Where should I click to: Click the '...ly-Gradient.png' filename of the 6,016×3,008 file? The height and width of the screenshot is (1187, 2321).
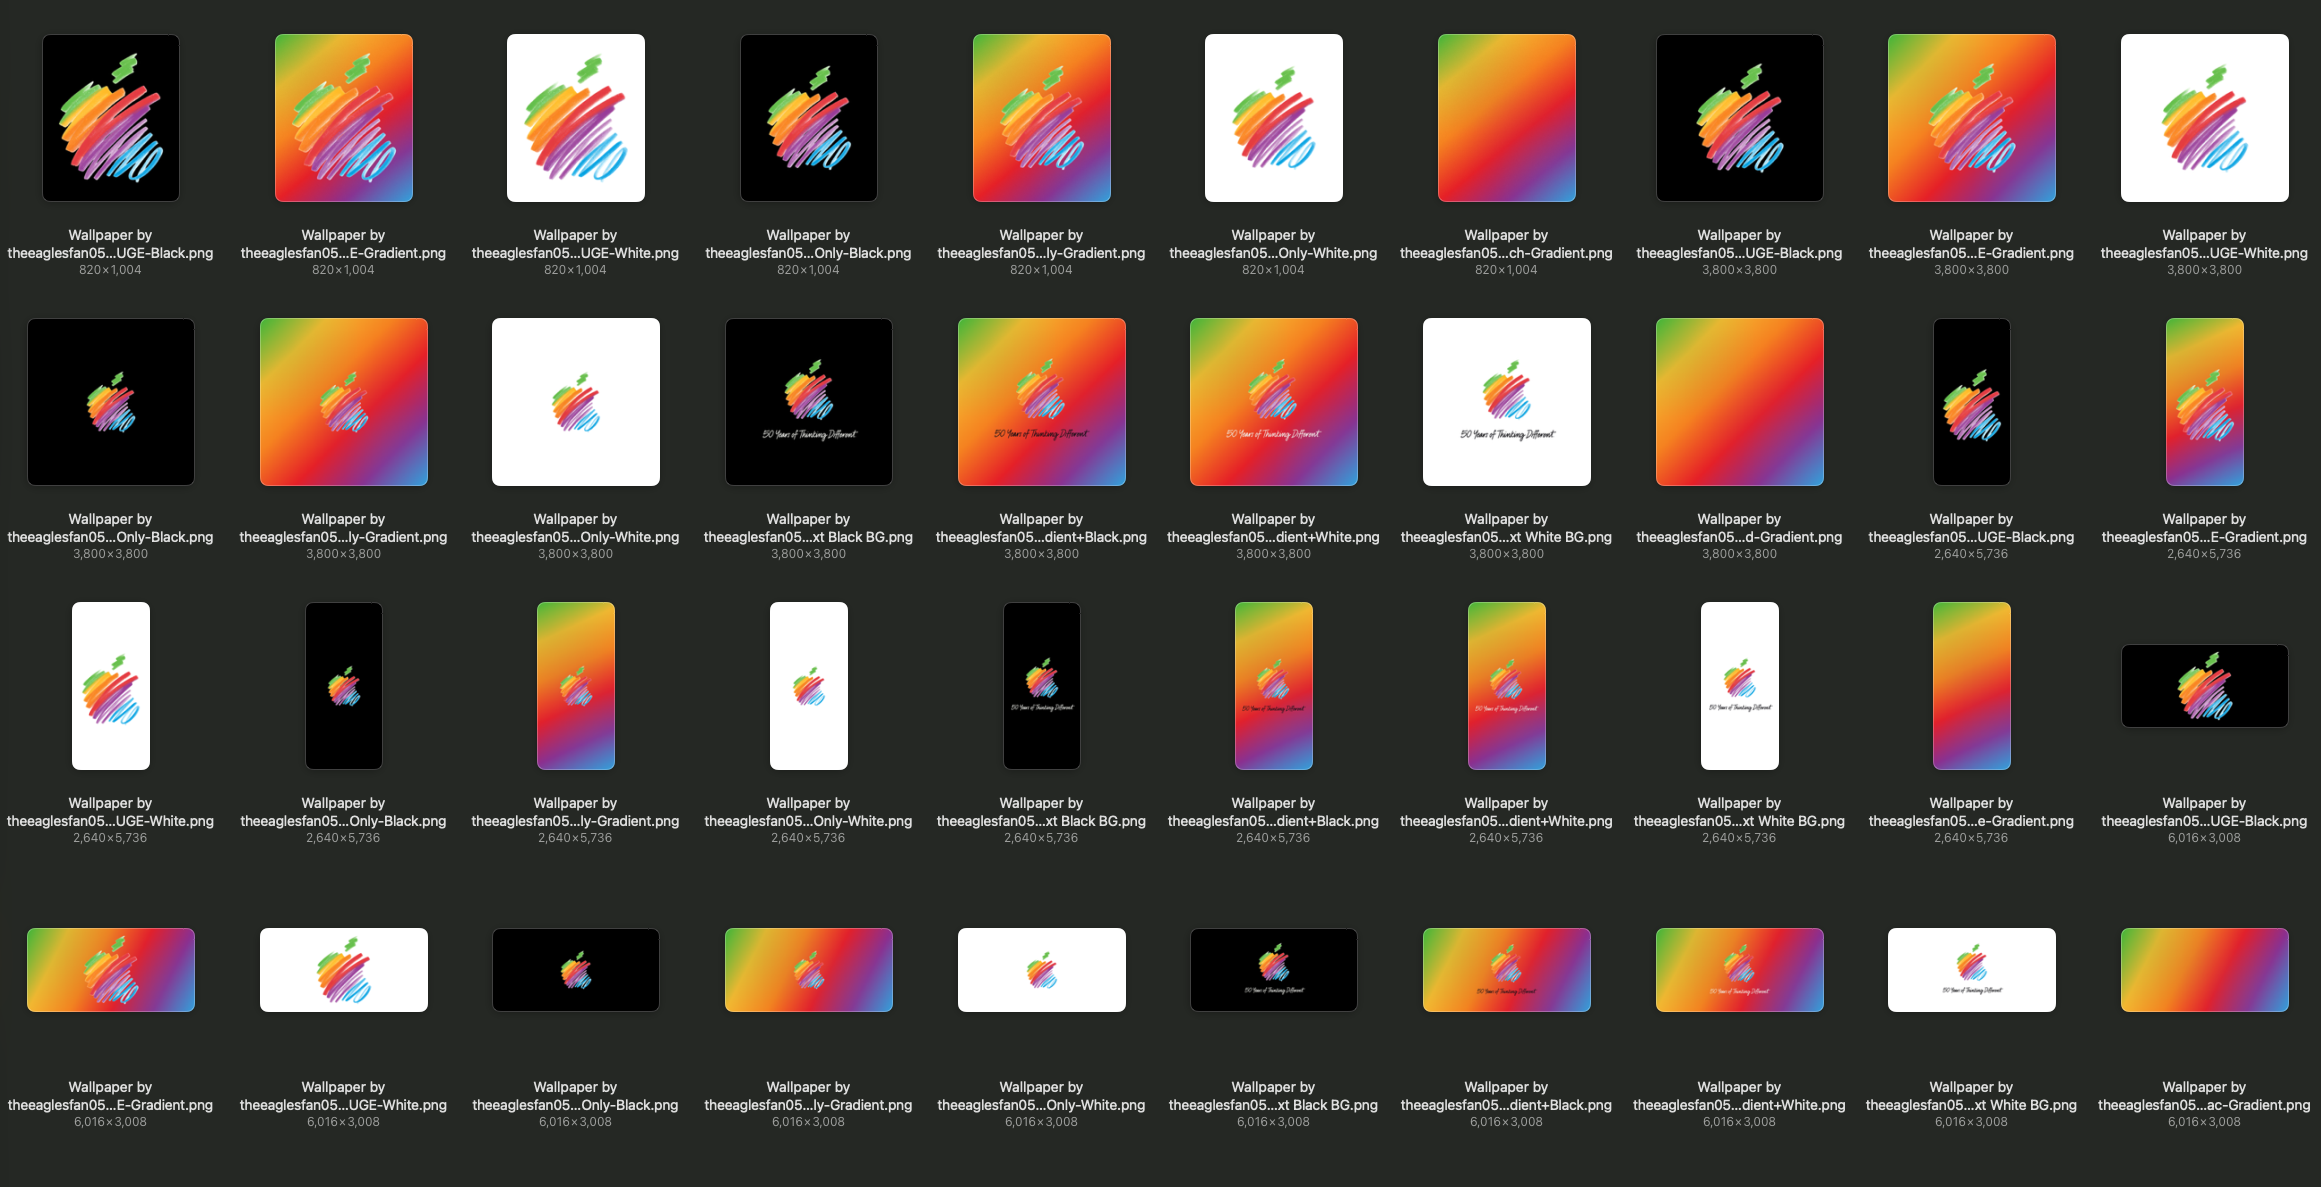coord(809,1105)
